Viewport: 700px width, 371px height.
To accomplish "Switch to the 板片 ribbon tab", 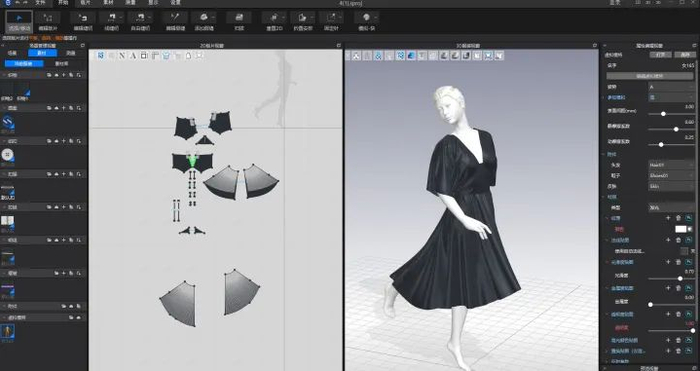I will tap(85, 3).
